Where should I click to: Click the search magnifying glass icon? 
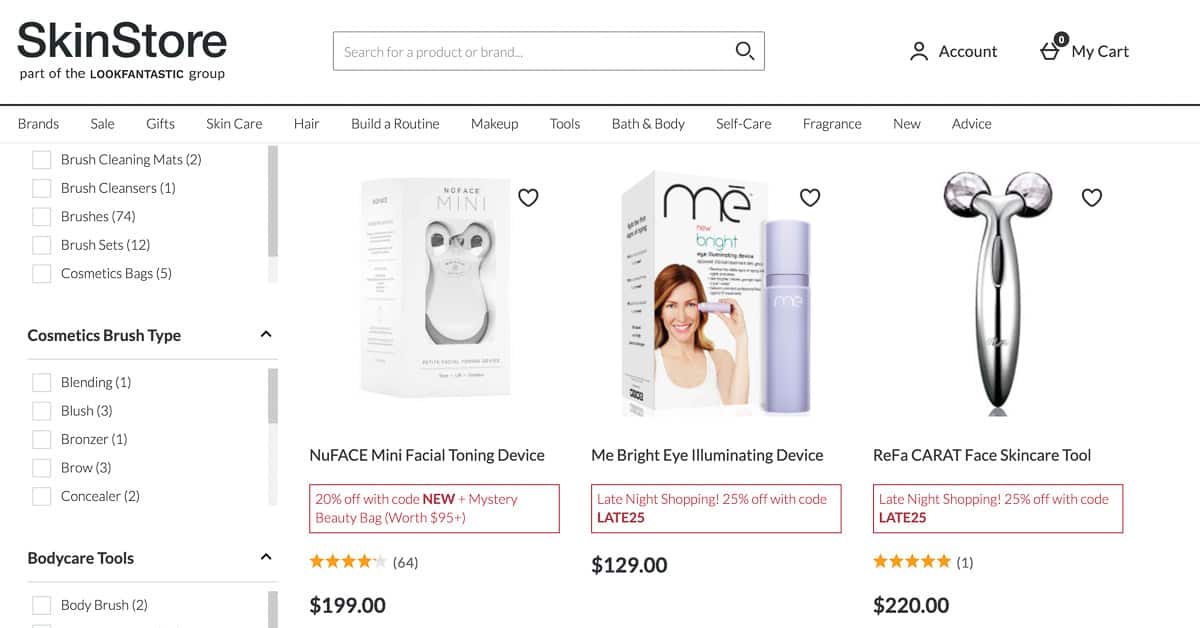click(745, 50)
